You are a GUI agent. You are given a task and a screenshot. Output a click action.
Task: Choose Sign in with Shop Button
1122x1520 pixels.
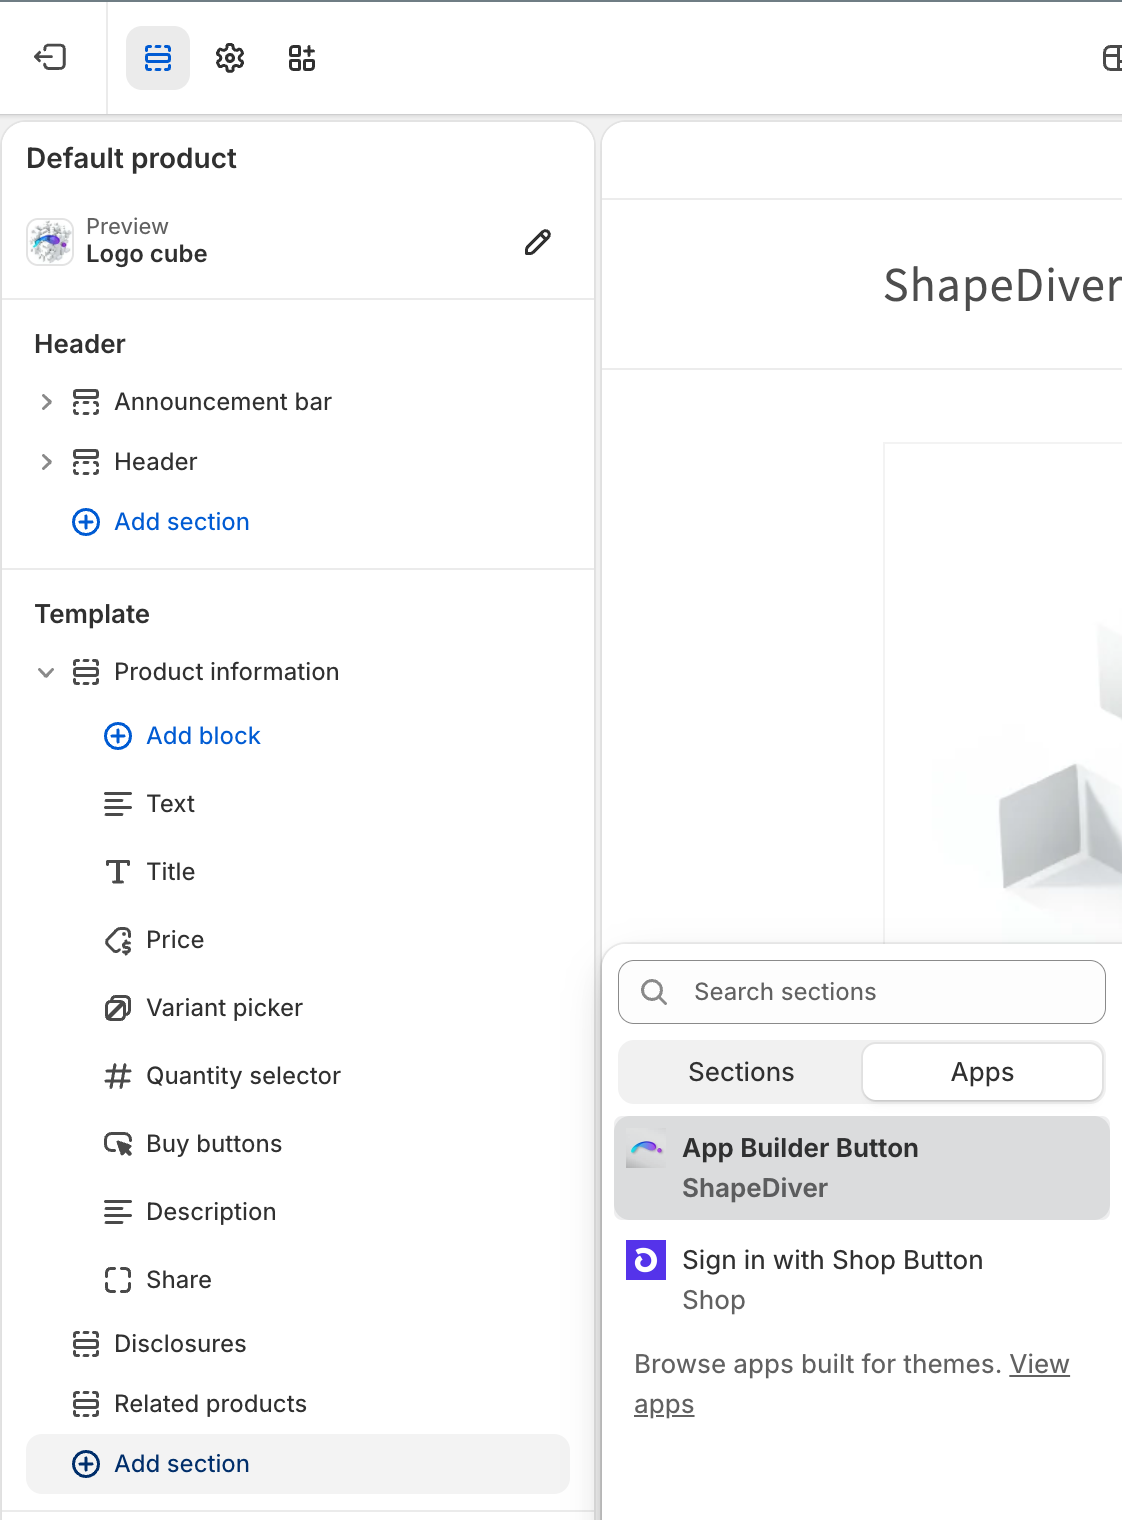click(x=862, y=1280)
